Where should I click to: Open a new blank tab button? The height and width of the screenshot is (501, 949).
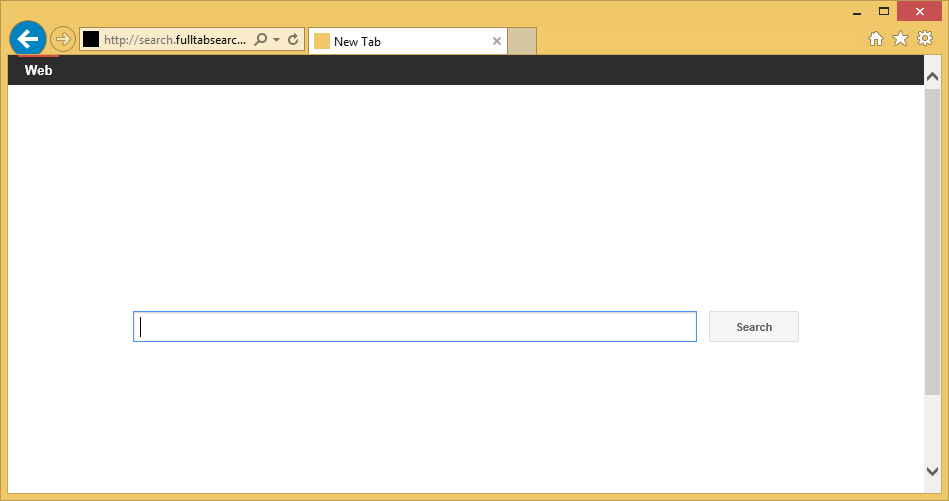[522, 41]
